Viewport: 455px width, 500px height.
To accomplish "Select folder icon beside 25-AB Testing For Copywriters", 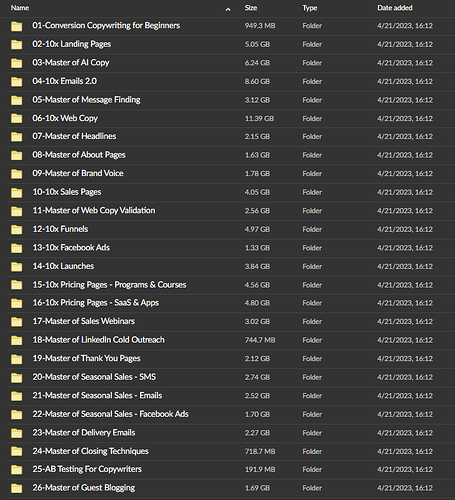I will coord(17,470).
